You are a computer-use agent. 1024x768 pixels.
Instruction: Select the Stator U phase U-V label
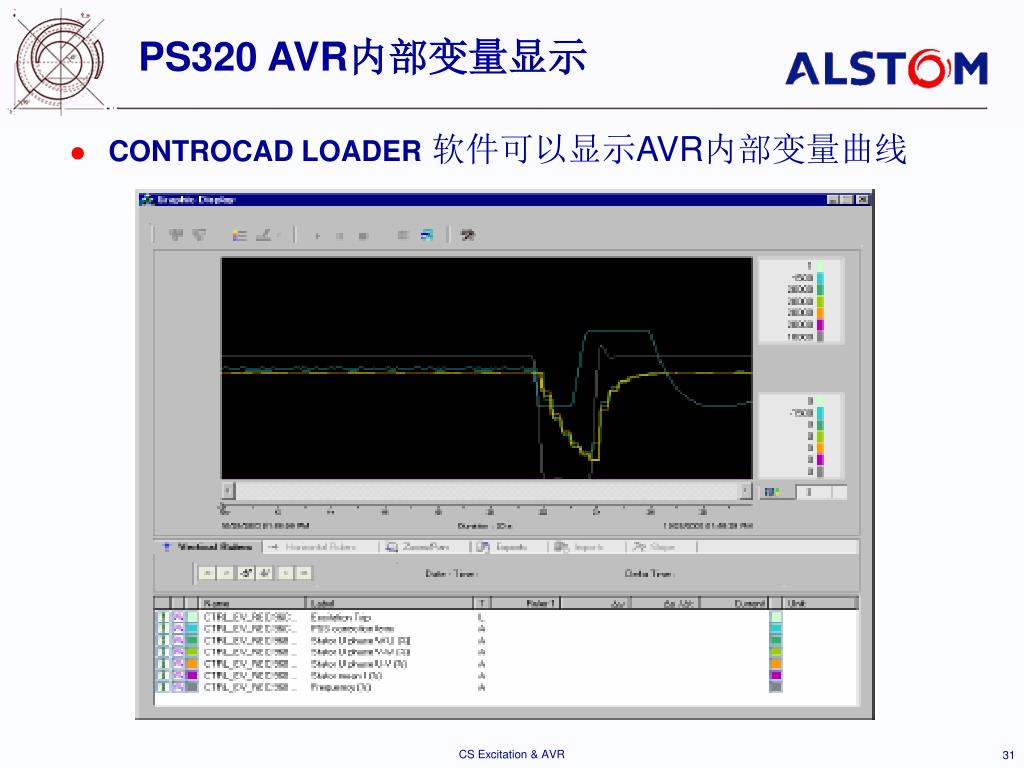[359, 664]
